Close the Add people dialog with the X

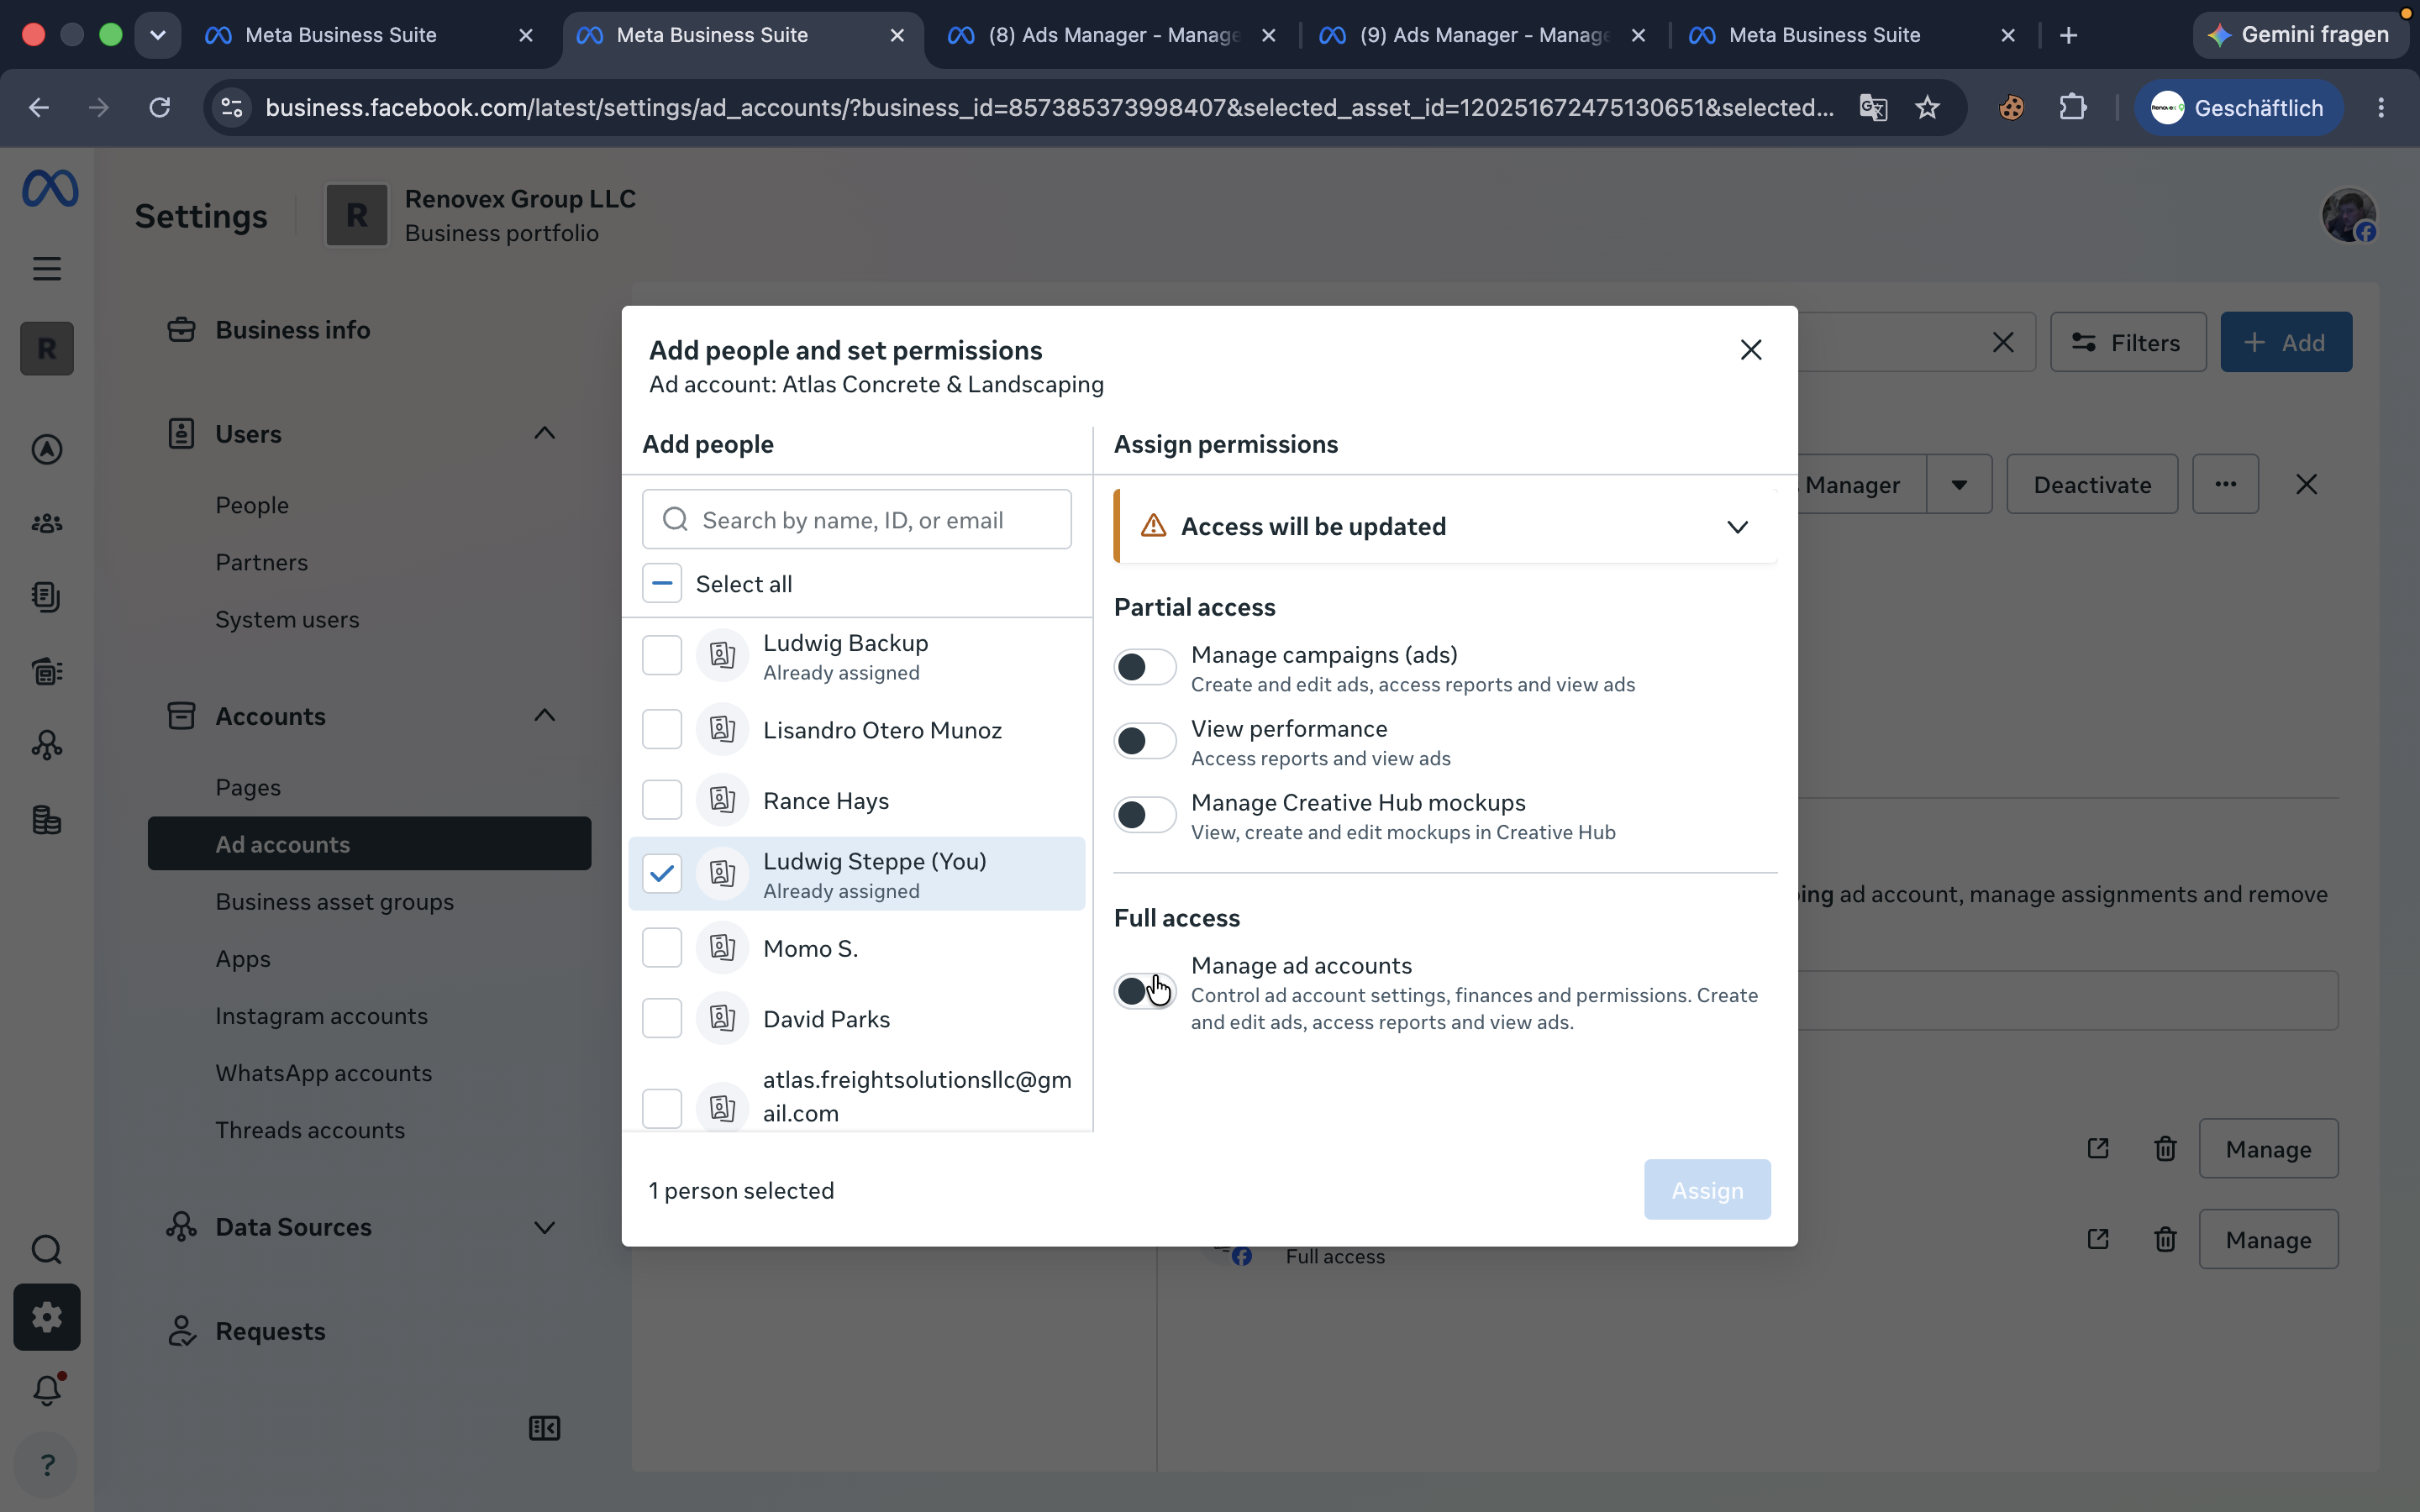(1750, 350)
